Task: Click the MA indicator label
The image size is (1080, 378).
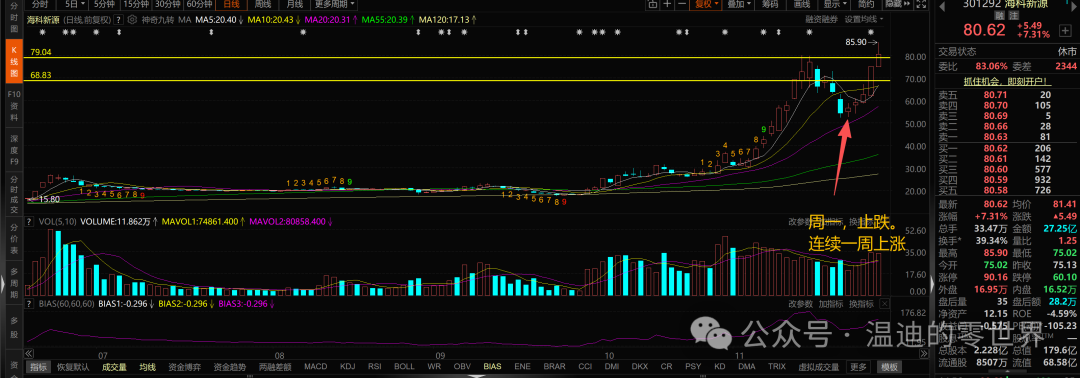Action: (184, 19)
